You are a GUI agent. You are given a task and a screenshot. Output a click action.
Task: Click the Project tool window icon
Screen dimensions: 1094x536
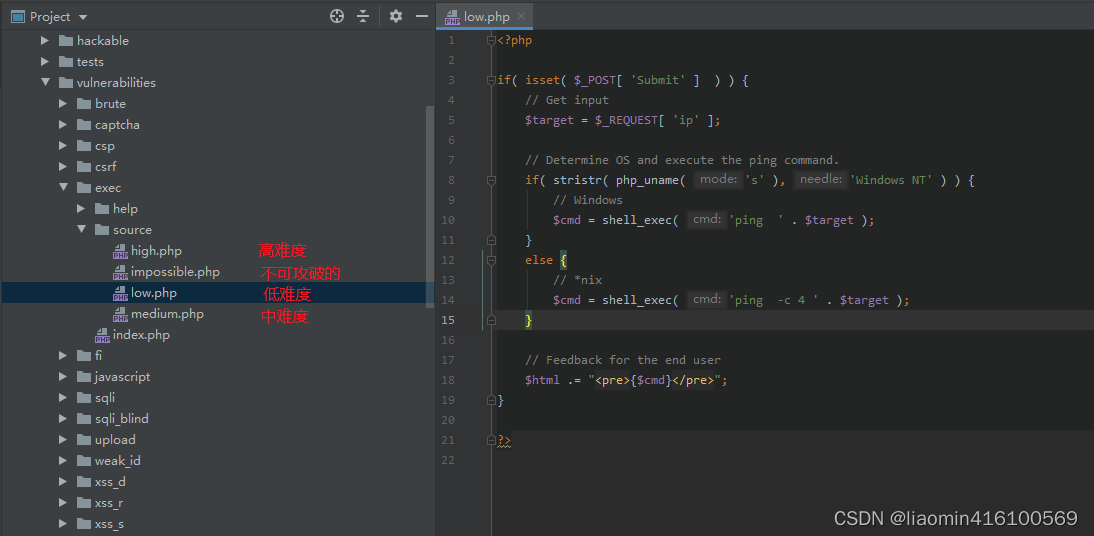(x=18, y=16)
